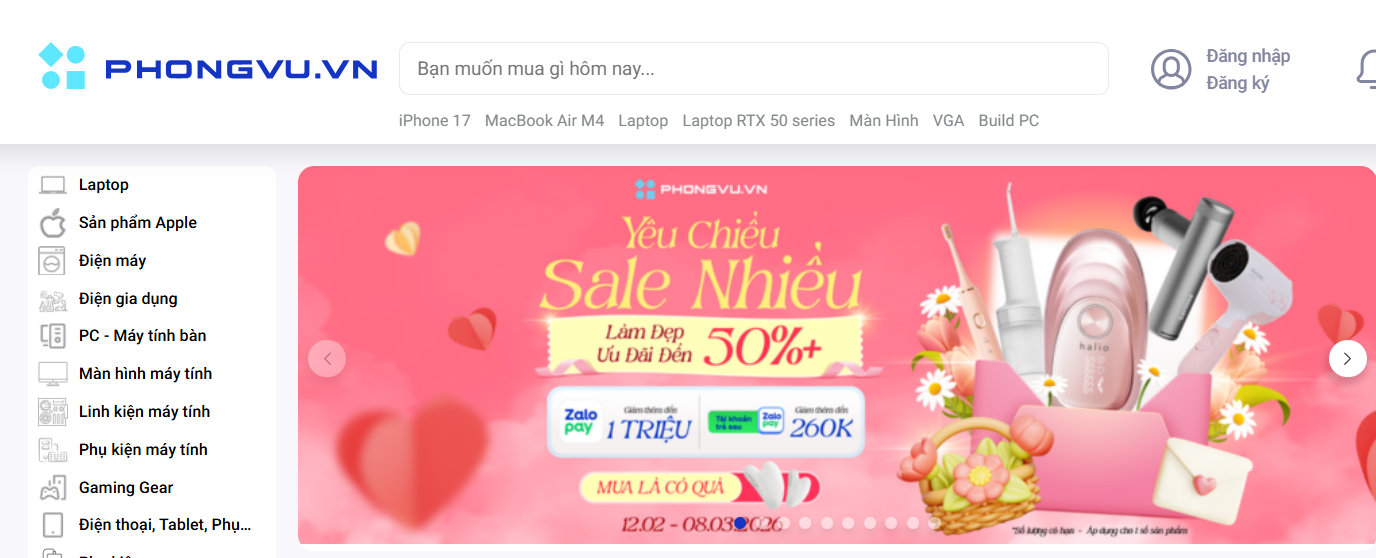Open the PC - Máy tính bàn category
Viewport: 1376px width, 558px height.
tap(143, 336)
